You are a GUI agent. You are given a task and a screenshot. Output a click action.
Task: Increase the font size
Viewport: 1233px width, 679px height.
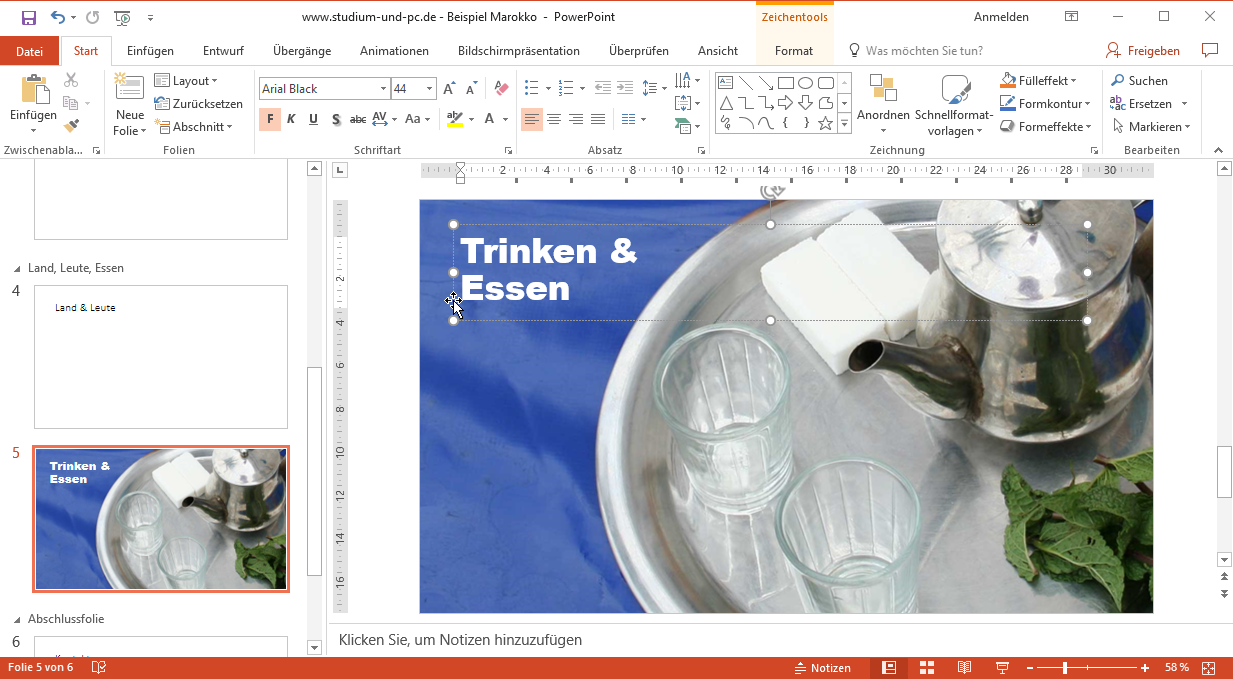coord(449,89)
